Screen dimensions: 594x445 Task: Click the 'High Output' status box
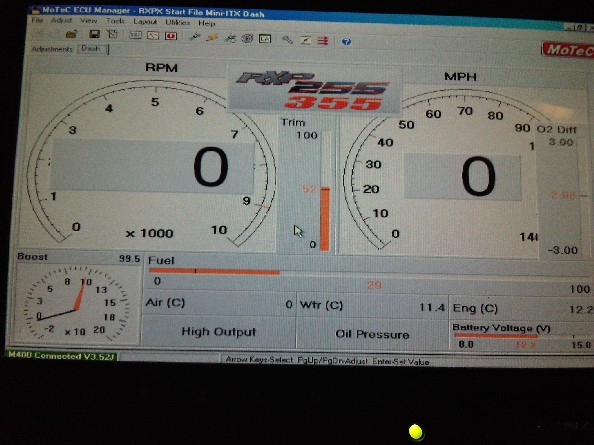pos(219,332)
